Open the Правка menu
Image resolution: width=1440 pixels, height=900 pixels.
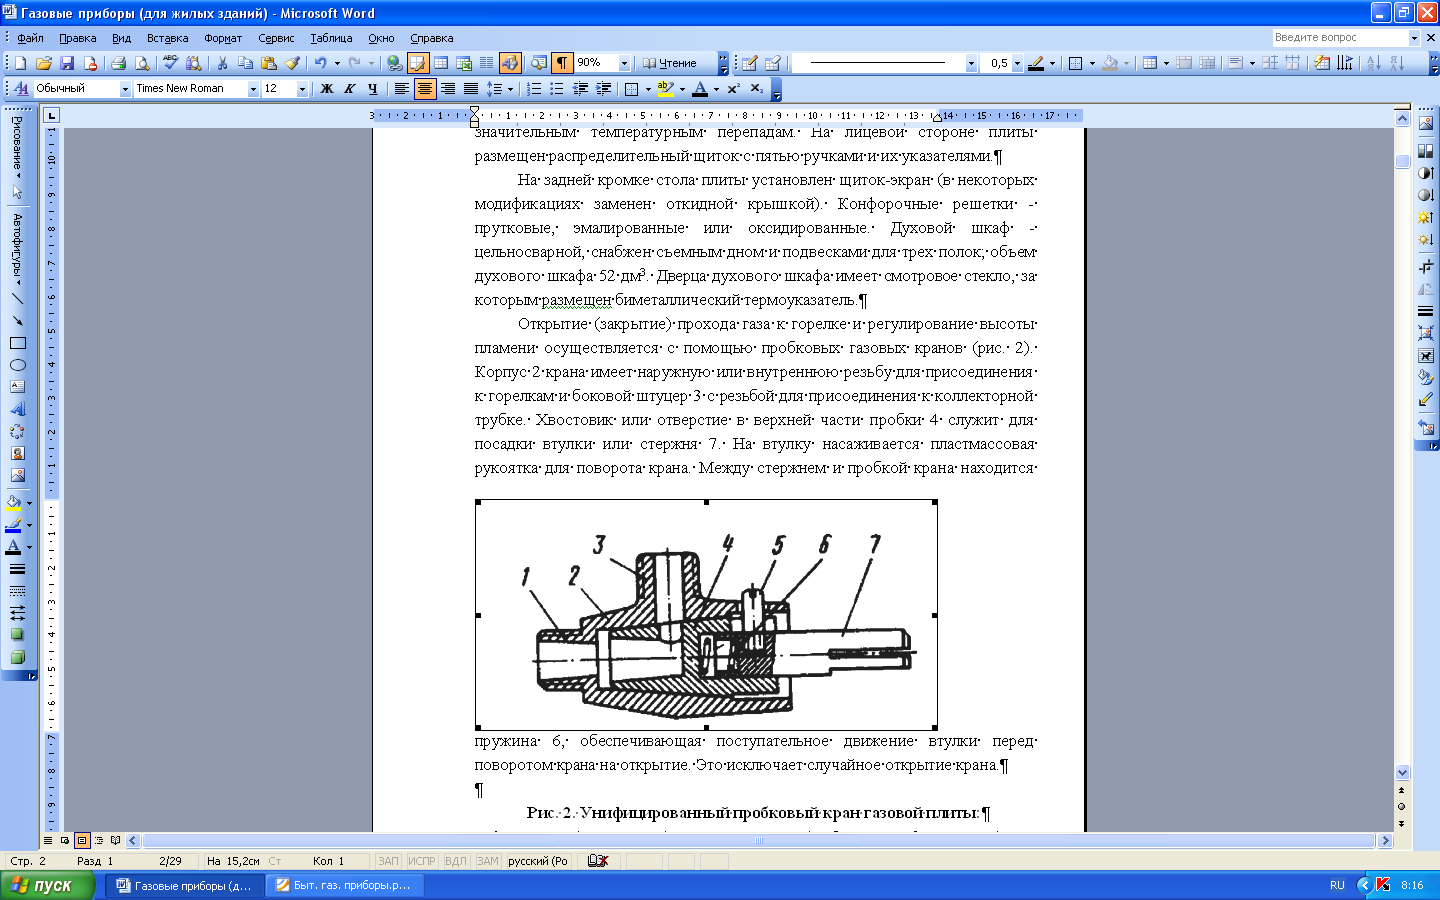pos(77,38)
